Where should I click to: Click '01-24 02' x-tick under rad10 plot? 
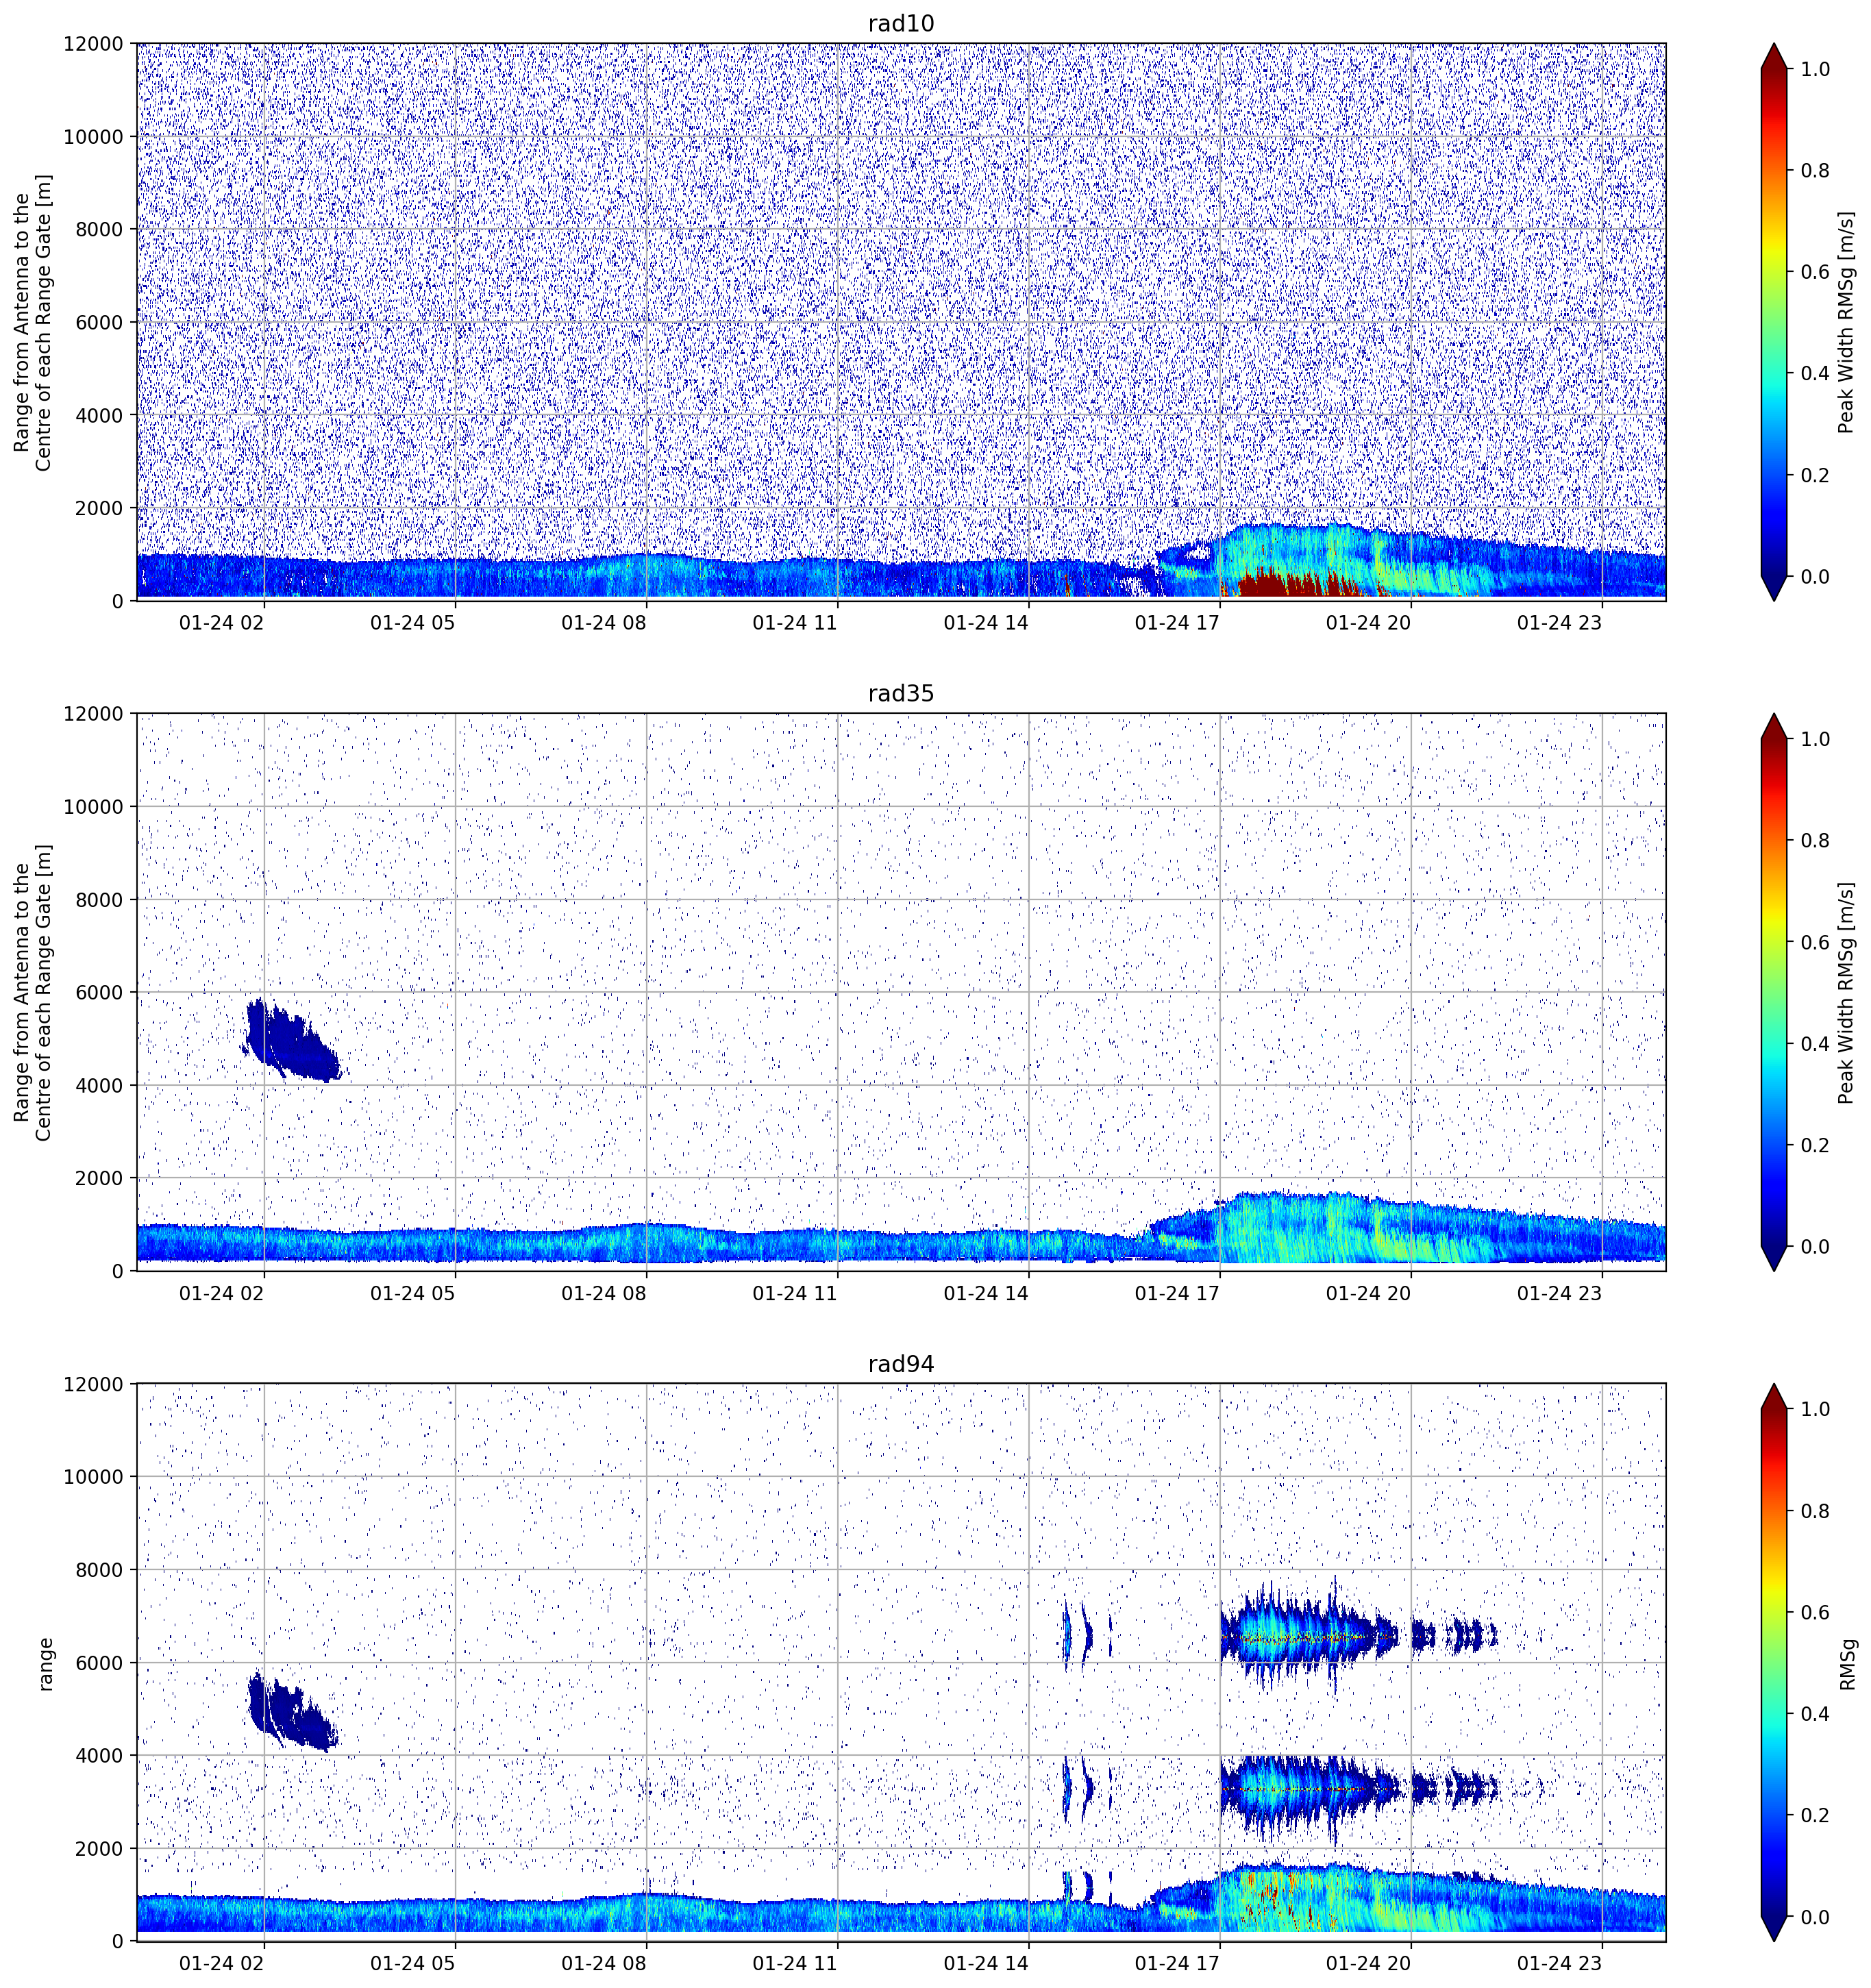(221, 623)
